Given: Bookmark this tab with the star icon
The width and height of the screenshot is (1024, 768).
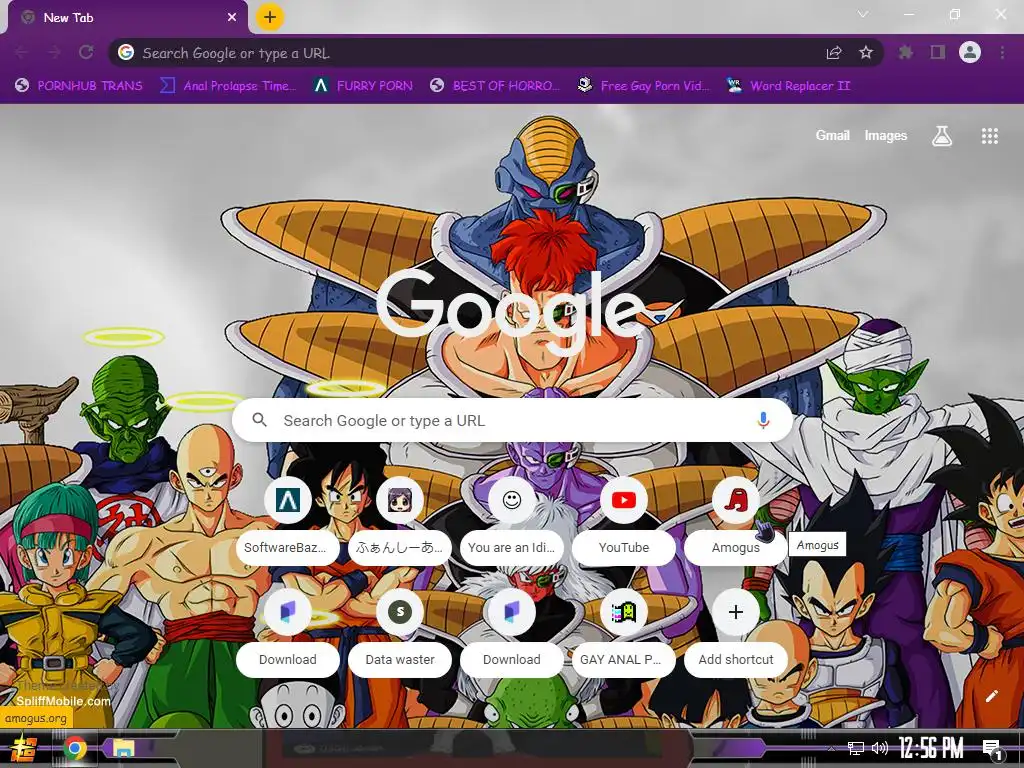Looking at the screenshot, I should coord(866,53).
